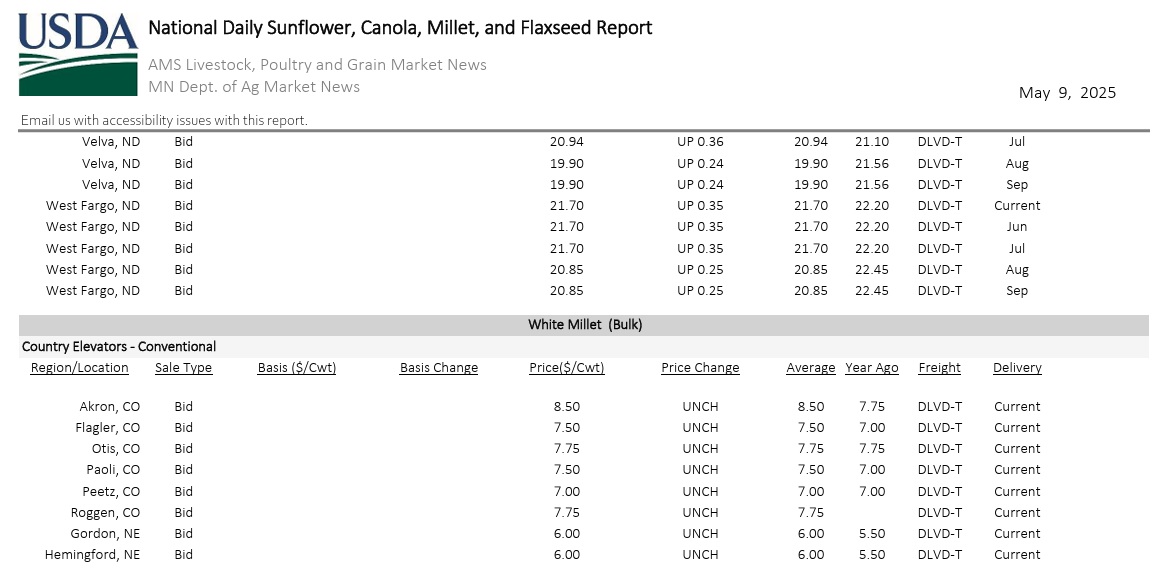Click the Price($/Cwt) column header
The height and width of the screenshot is (577, 1150).
coord(566,368)
